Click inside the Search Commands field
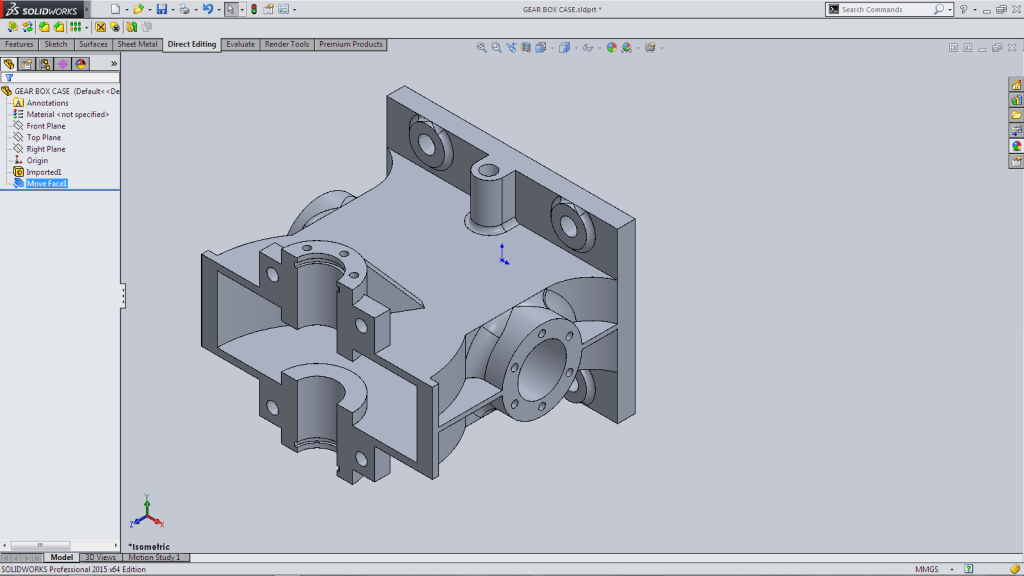Screen dimensions: 1024x576 point(880,9)
